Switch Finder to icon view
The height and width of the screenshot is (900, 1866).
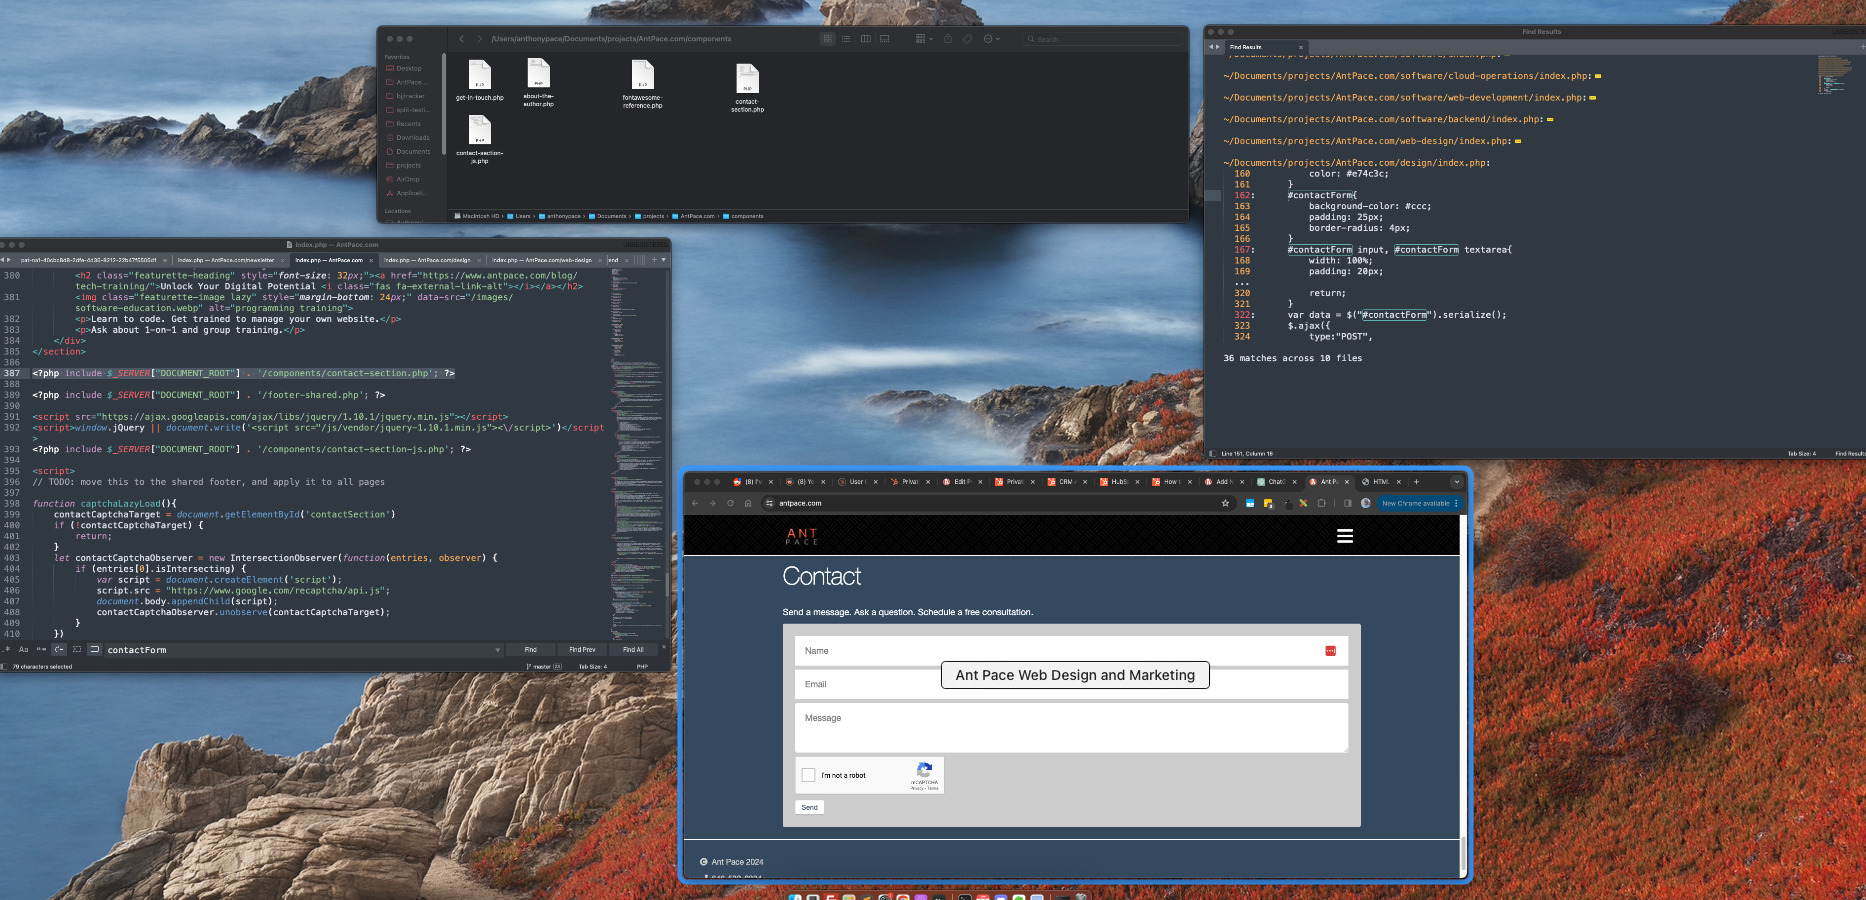point(828,39)
